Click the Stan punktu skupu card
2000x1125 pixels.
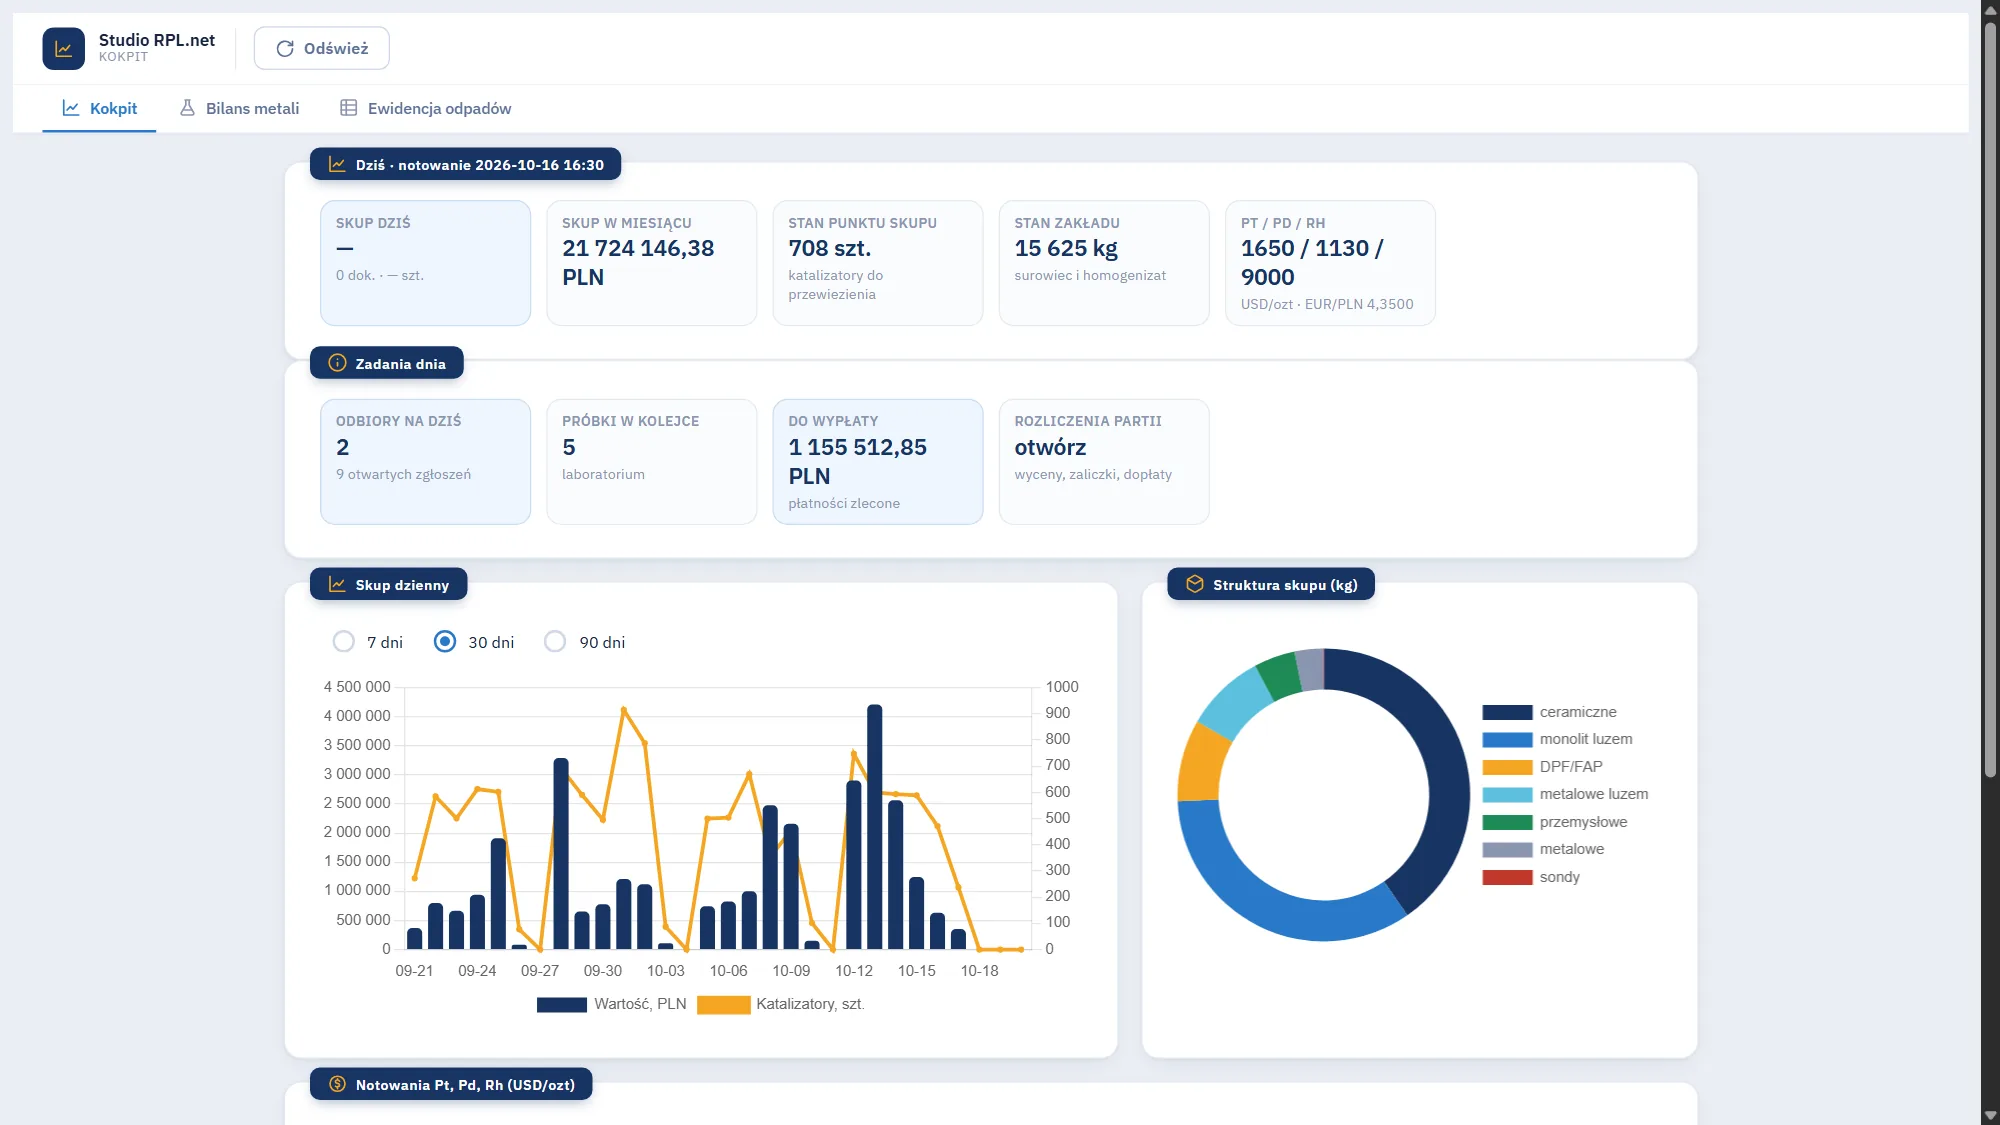[878, 263]
